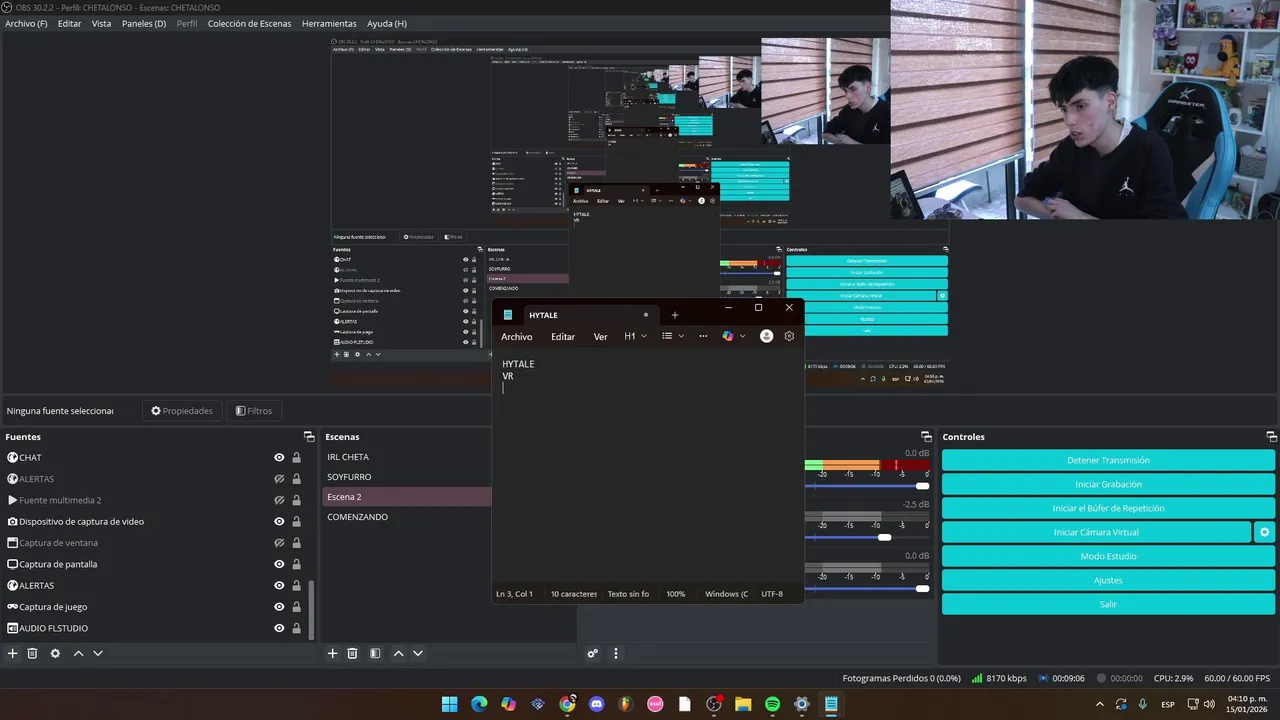The image size is (1280, 720).
Task: Open the Copilot icon in Notepad toolbar
Action: coord(728,336)
